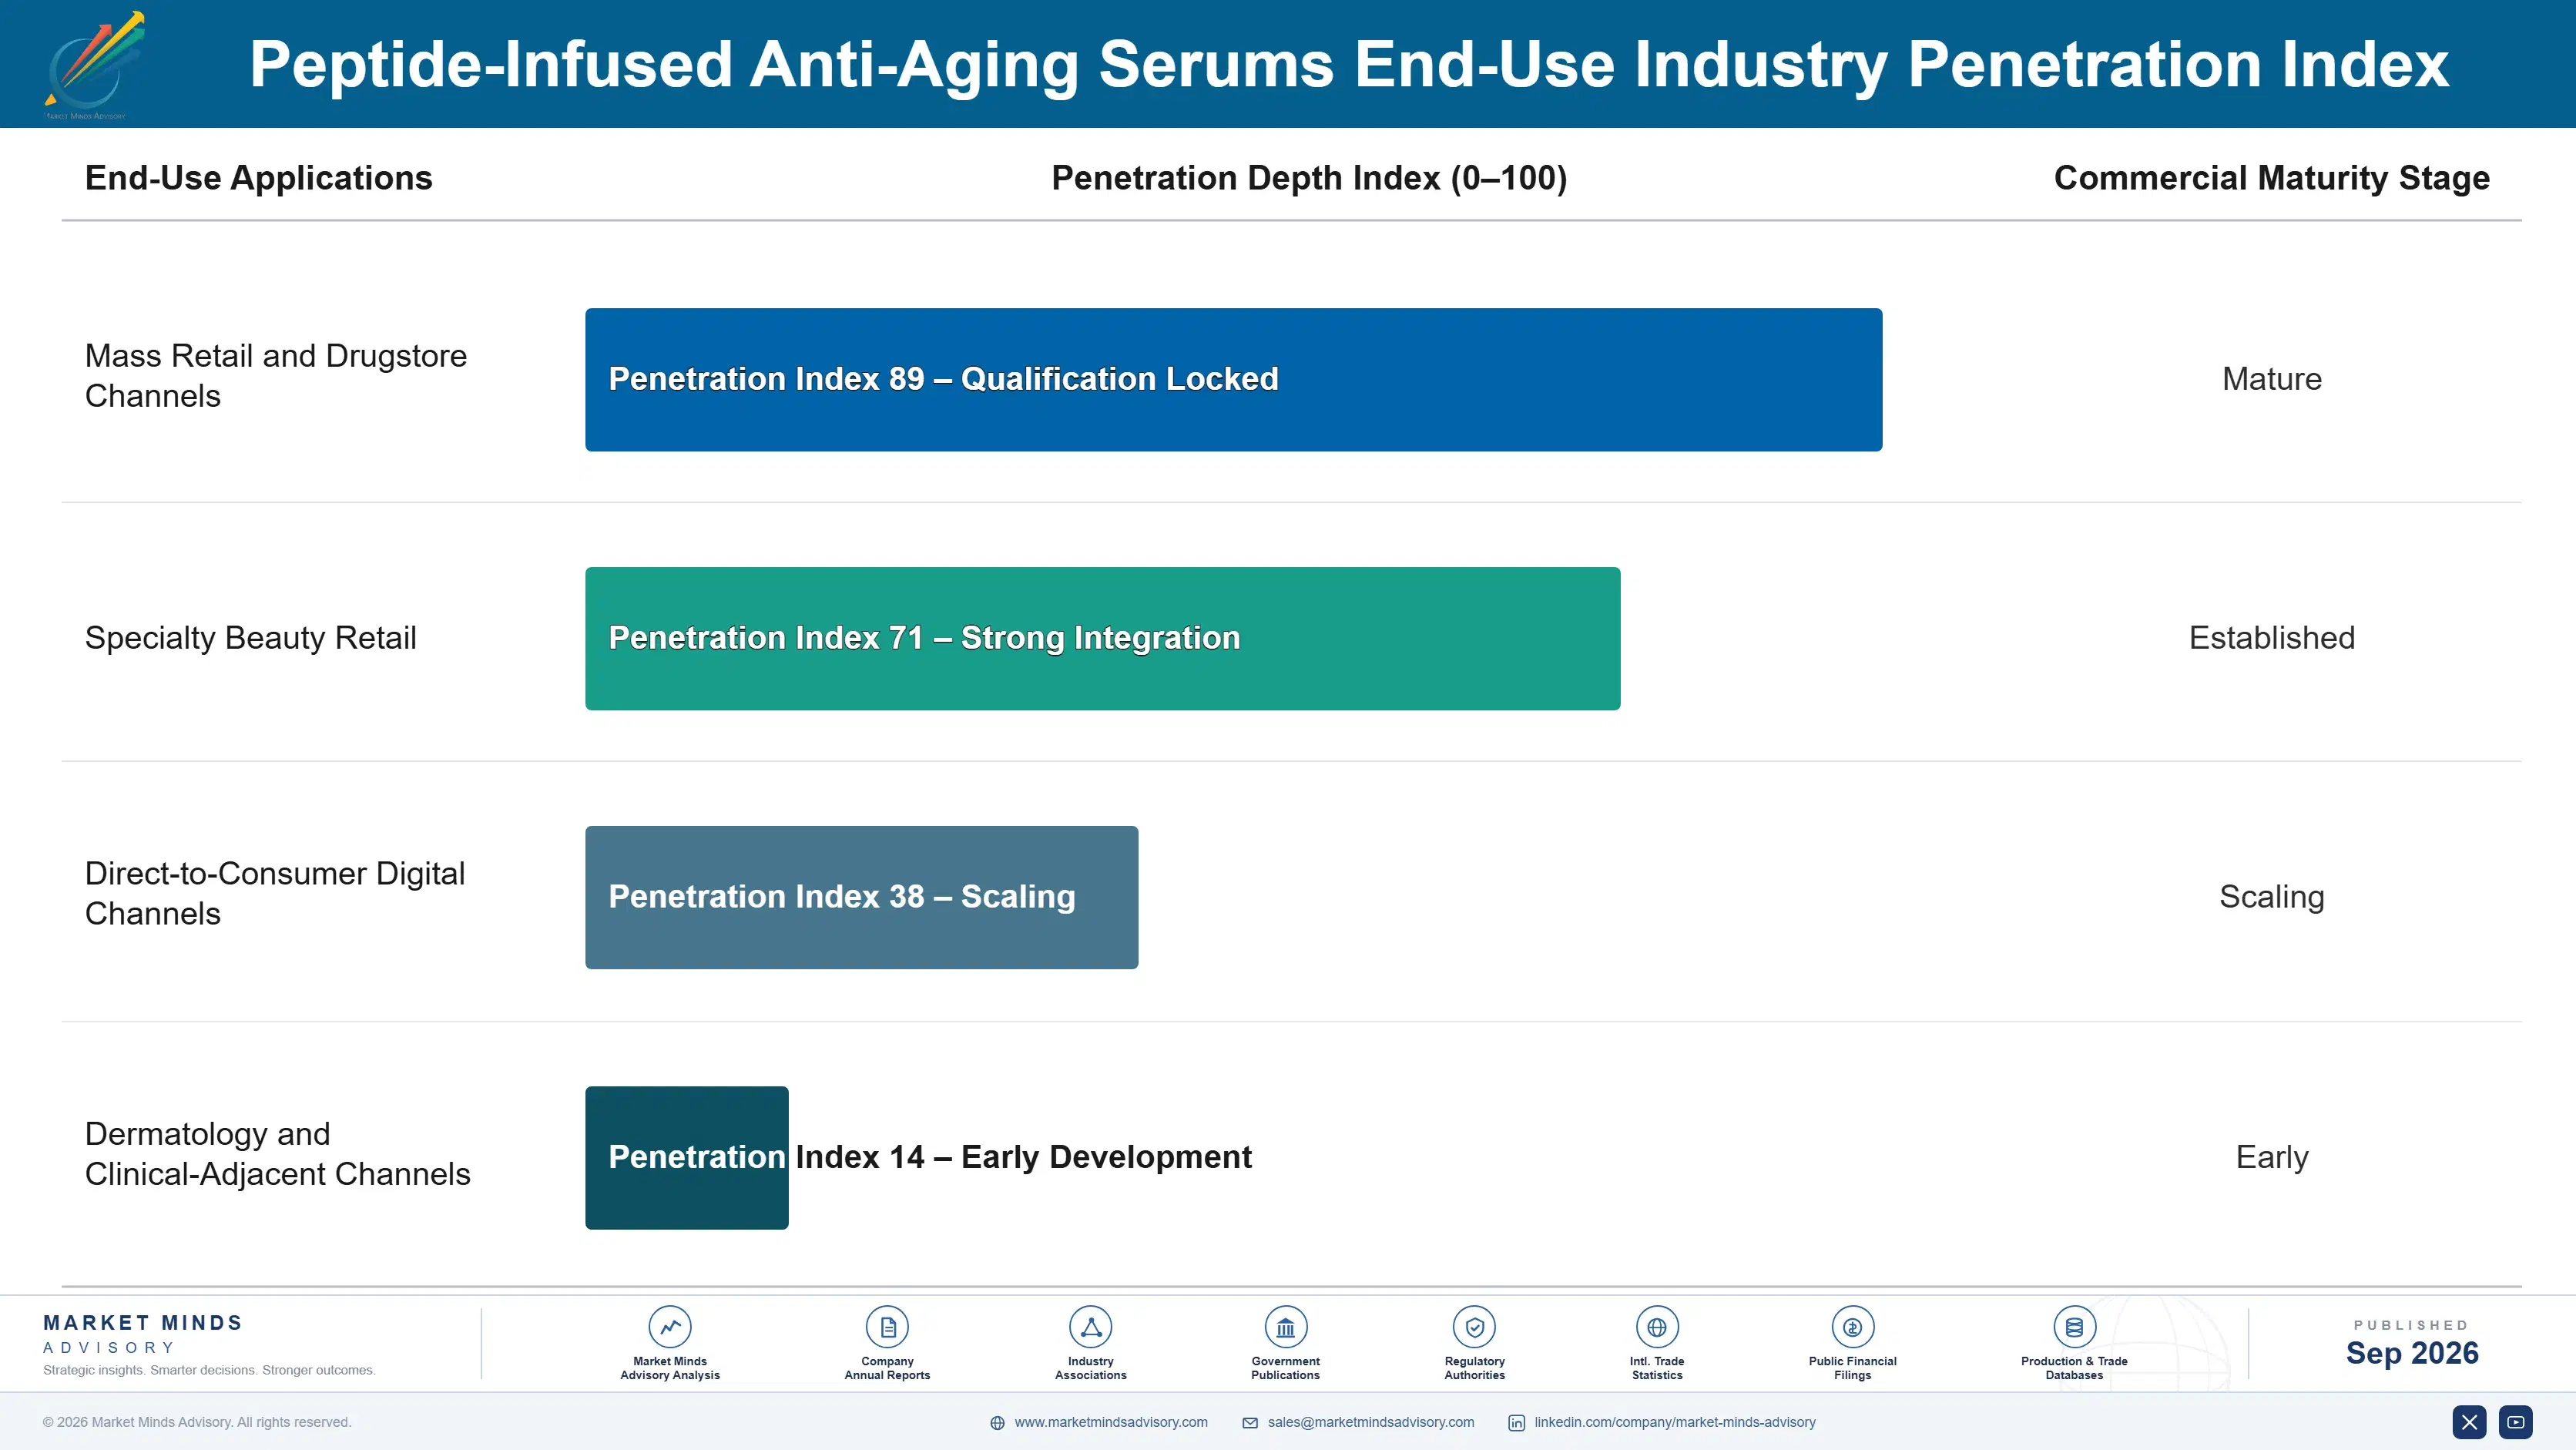Click the End-Use Applications column header
Screen dimensions: 2576x1450
coord(259,178)
